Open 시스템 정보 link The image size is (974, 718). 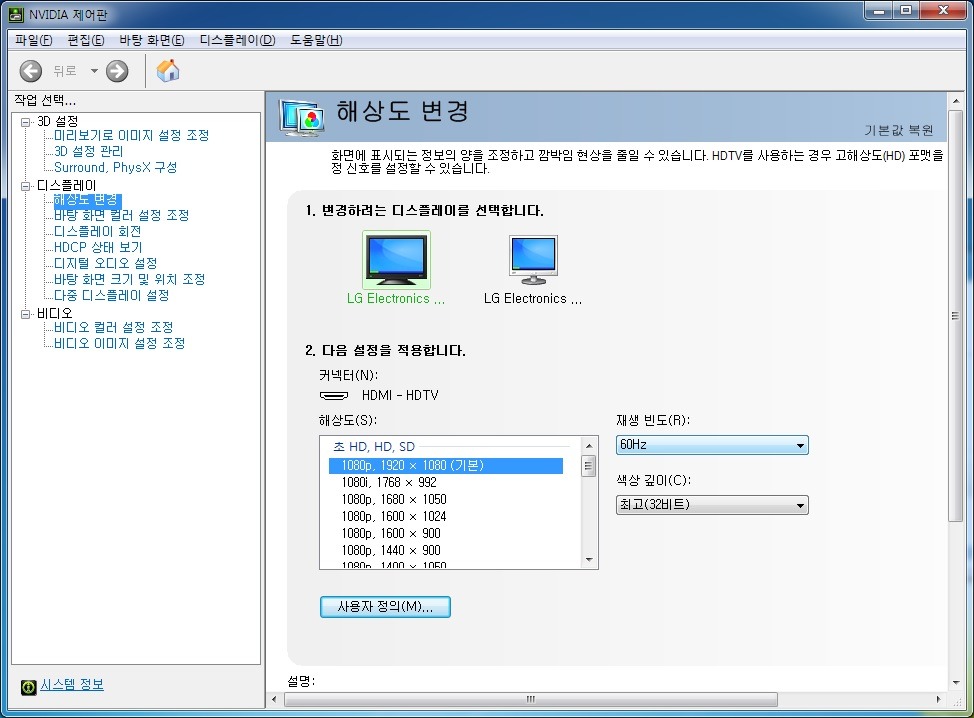72,685
